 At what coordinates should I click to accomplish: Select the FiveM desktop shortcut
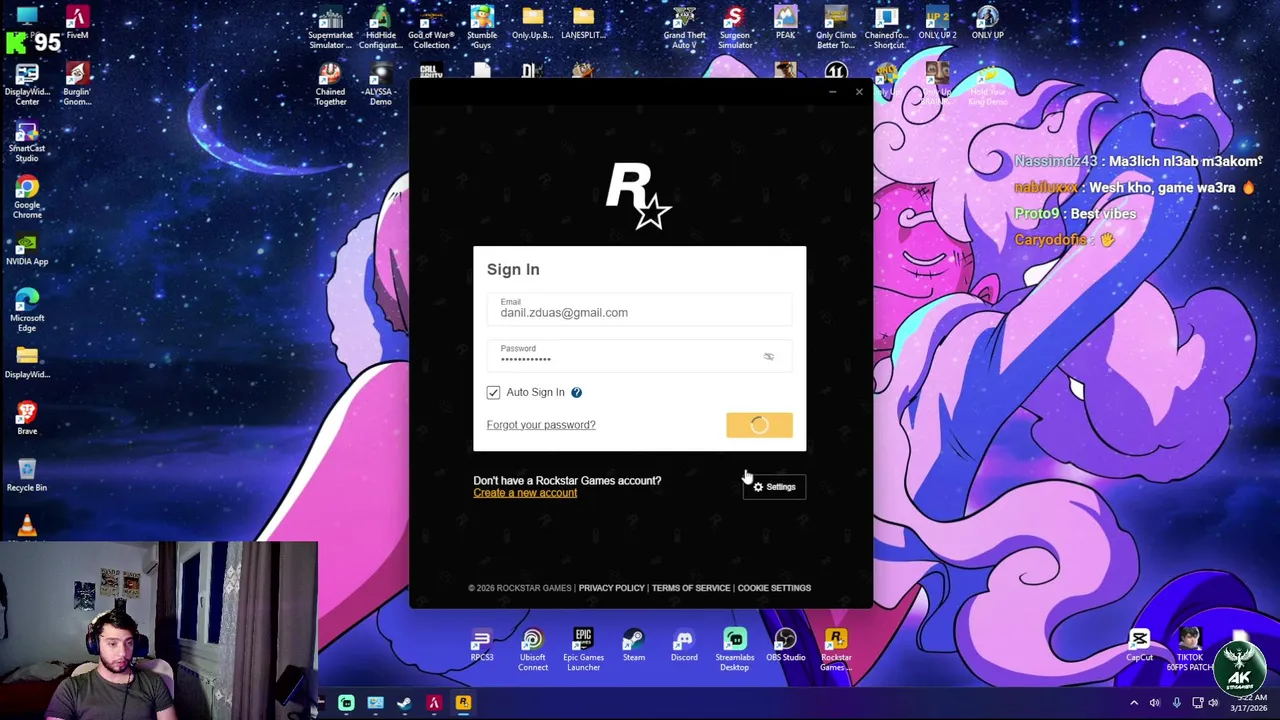point(77,24)
